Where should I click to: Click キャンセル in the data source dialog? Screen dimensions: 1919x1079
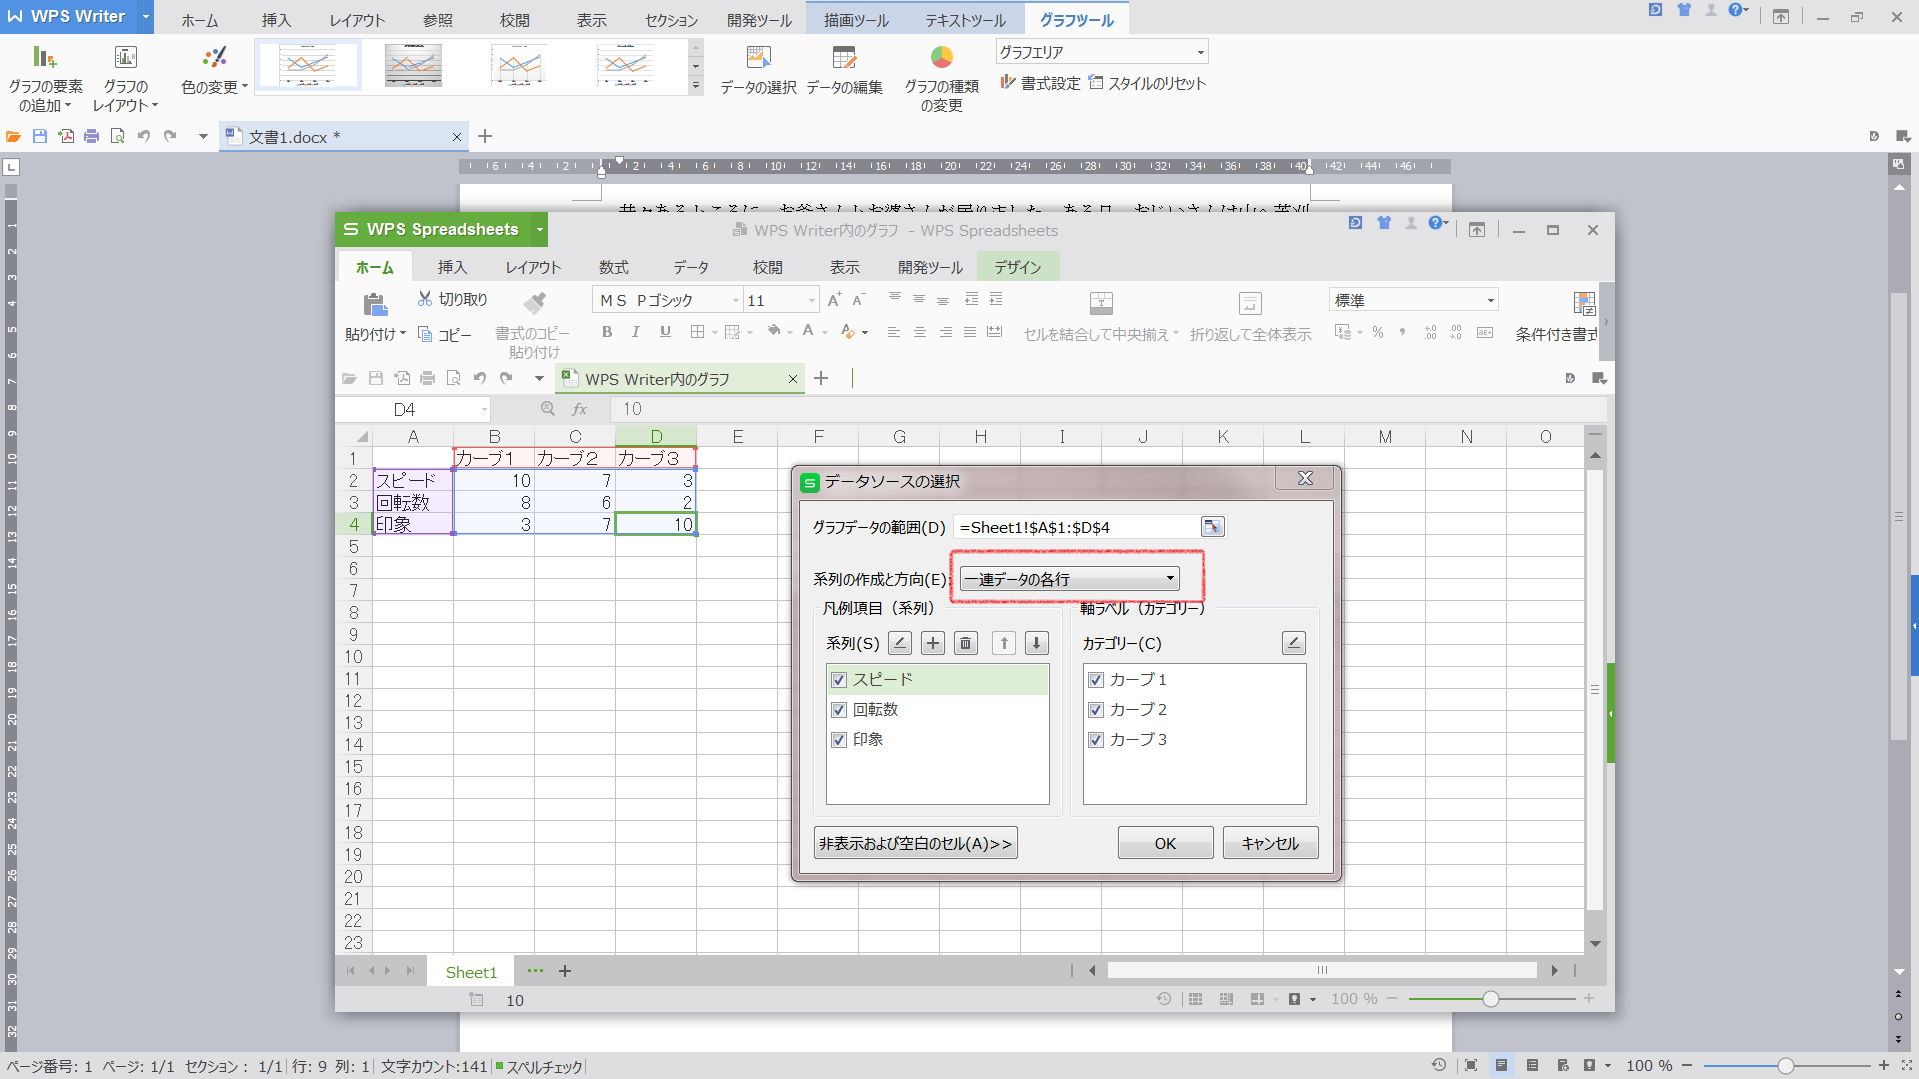coord(1270,843)
